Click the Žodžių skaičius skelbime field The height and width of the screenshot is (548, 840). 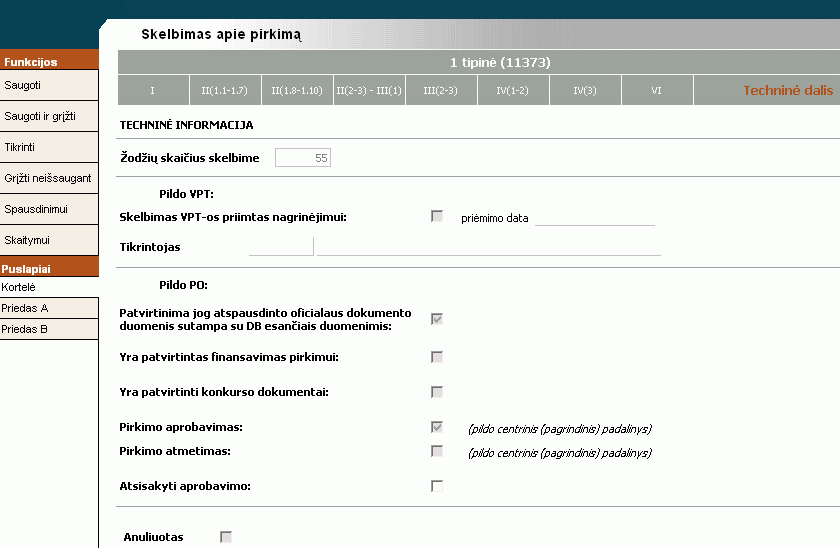[x=303, y=157]
